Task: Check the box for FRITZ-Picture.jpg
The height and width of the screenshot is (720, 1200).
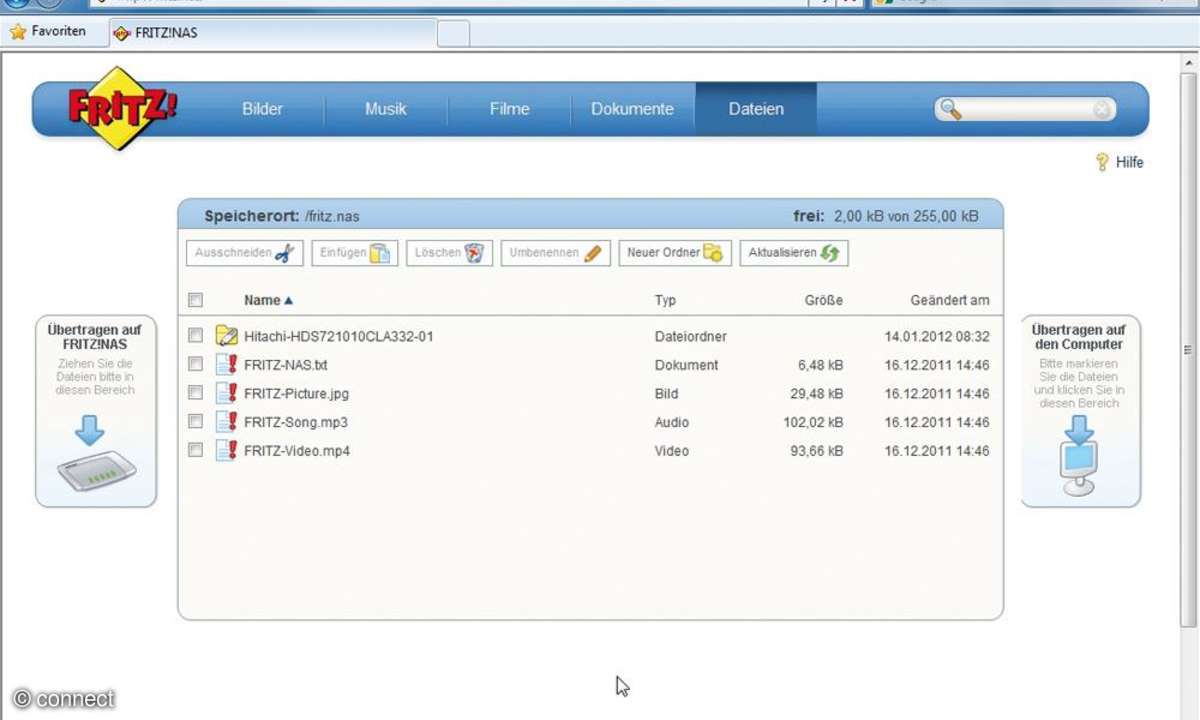Action: (196, 393)
